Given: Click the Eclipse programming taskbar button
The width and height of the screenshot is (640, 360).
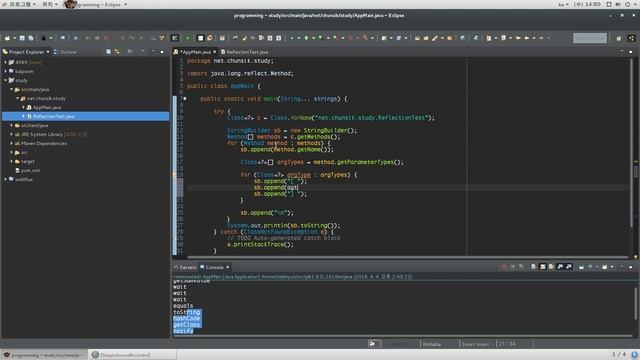Looking at the screenshot, I should 44,355.
